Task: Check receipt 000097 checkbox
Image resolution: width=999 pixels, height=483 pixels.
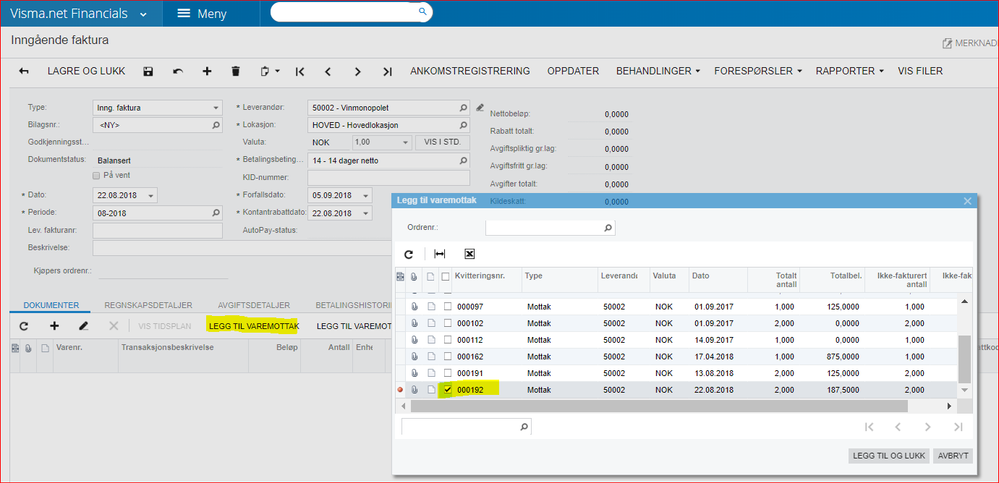Action: coord(447,306)
